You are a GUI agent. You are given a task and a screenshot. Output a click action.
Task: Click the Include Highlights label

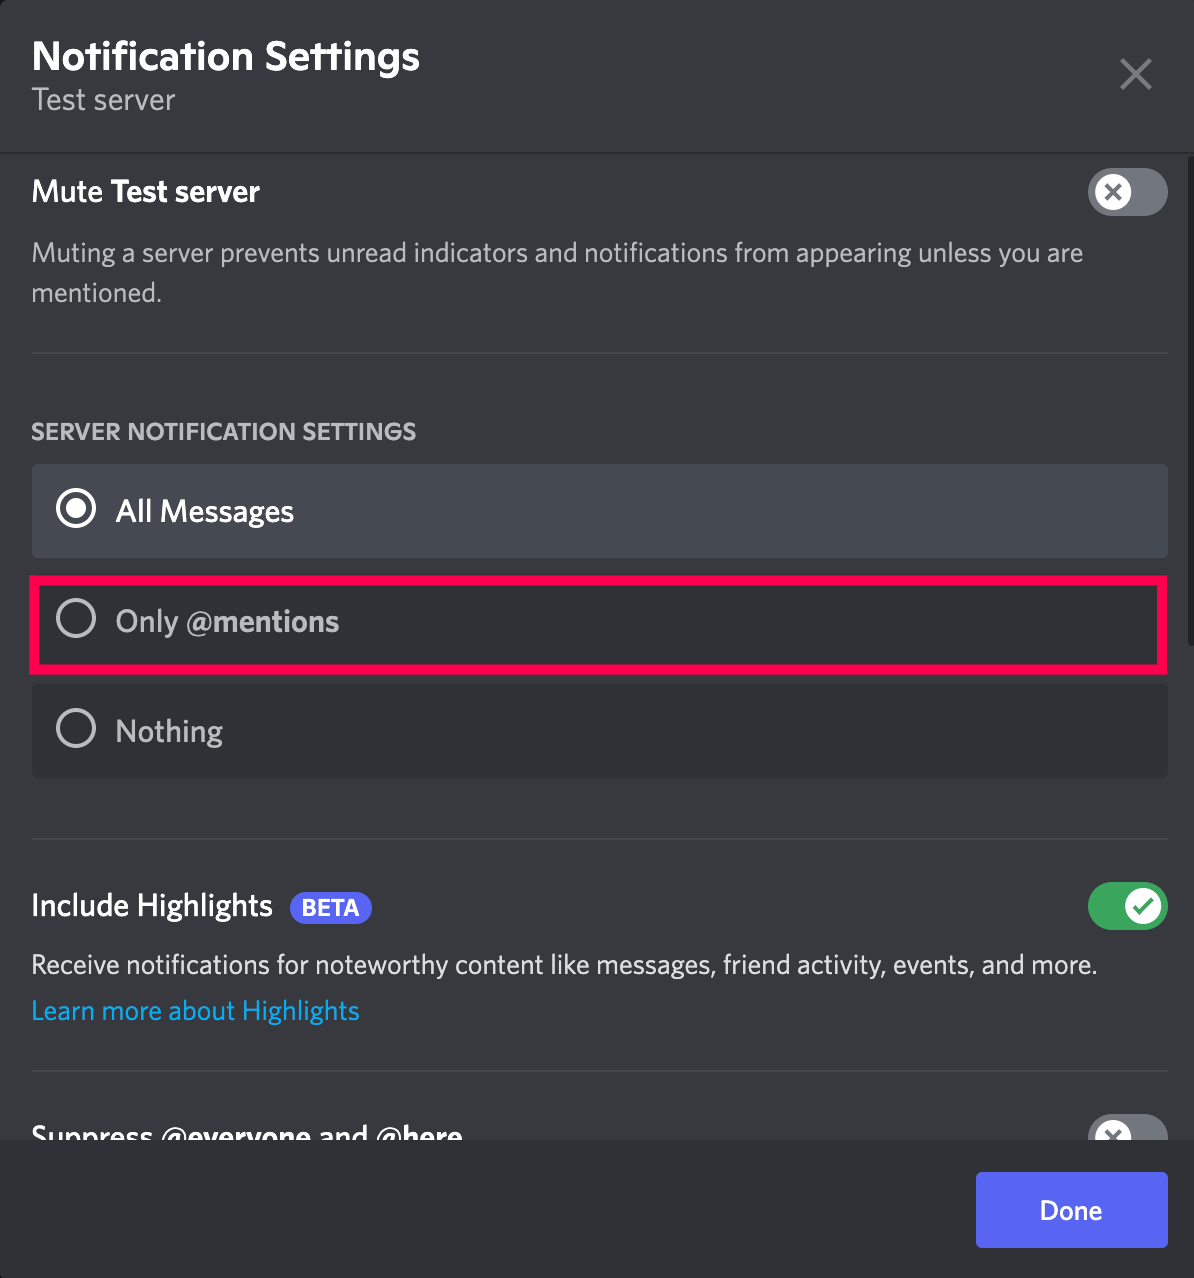152,906
